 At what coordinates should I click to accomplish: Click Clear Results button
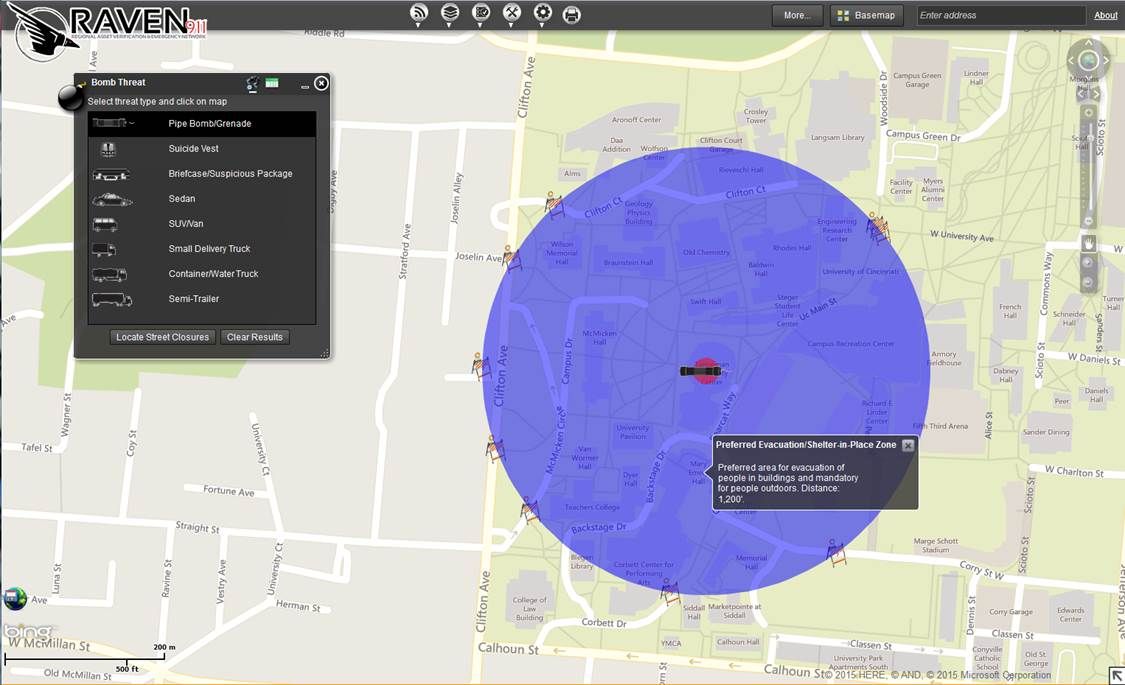point(255,337)
